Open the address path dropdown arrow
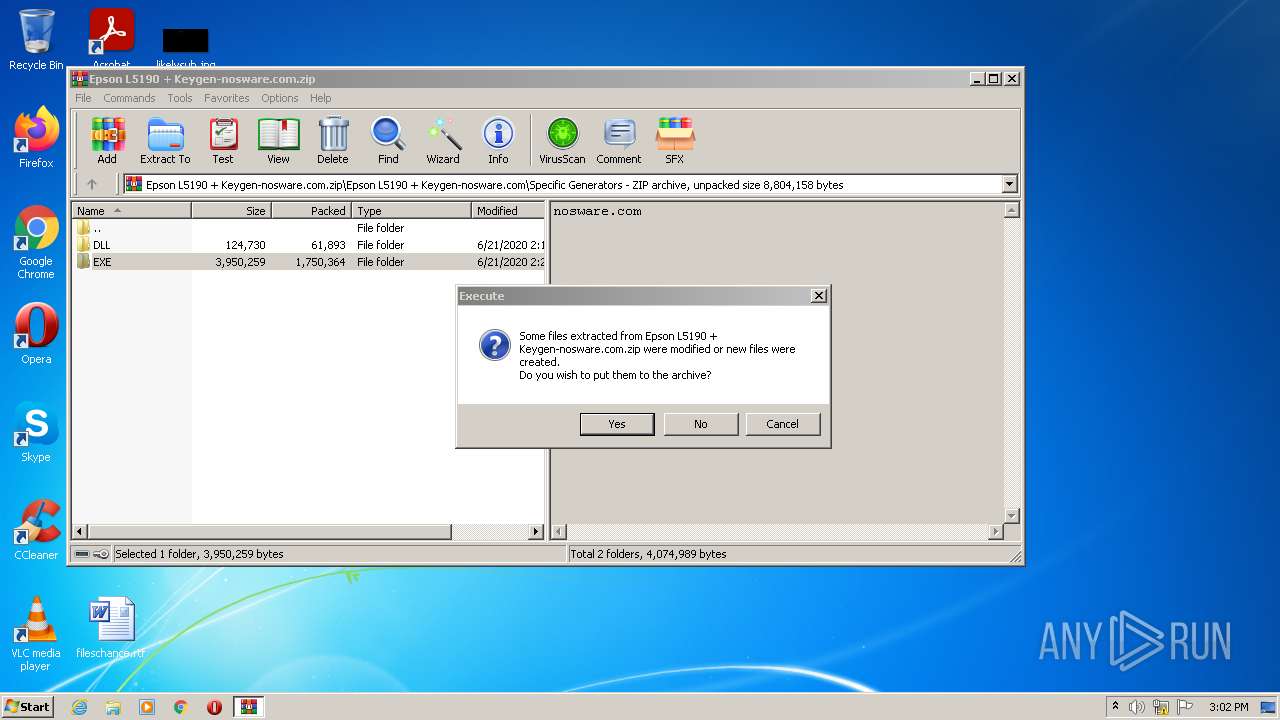This screenshot has width=1280, height=720. 1009,184
